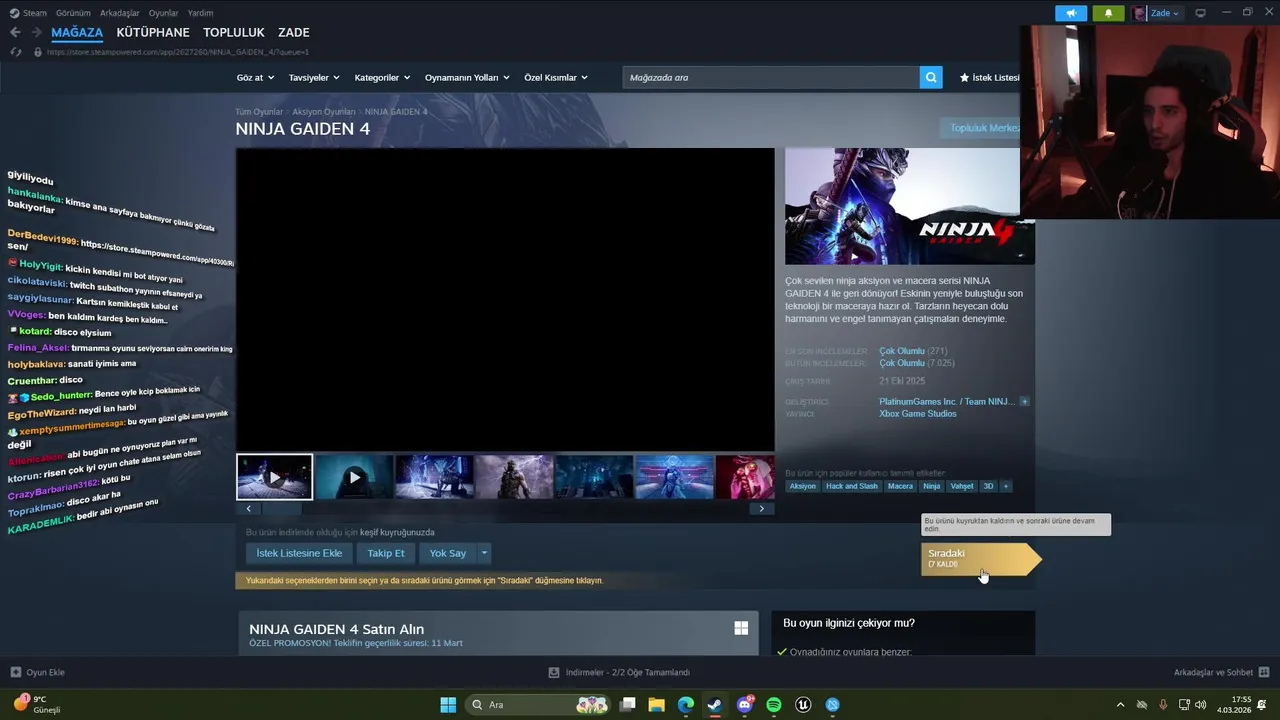
Task: Open the Görünüm menu
Action: 73,13
